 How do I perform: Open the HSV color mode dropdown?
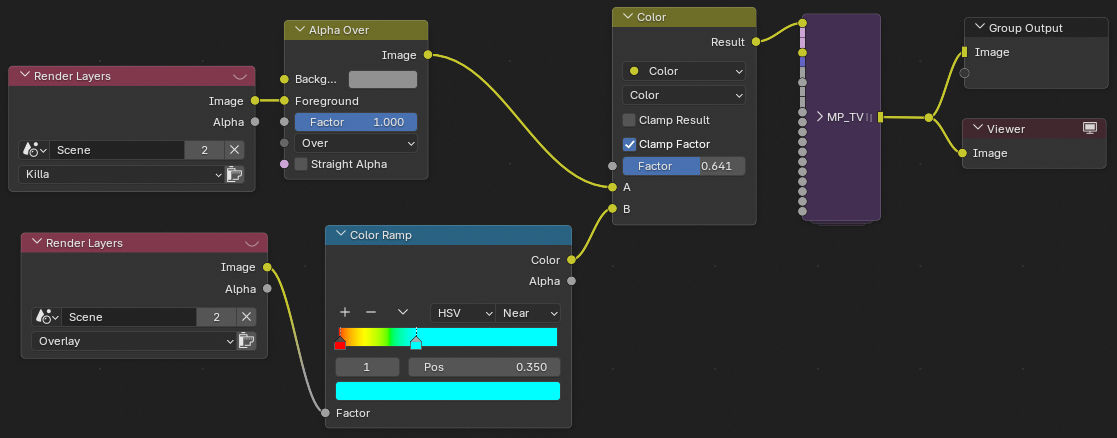[x=462, y=313]
